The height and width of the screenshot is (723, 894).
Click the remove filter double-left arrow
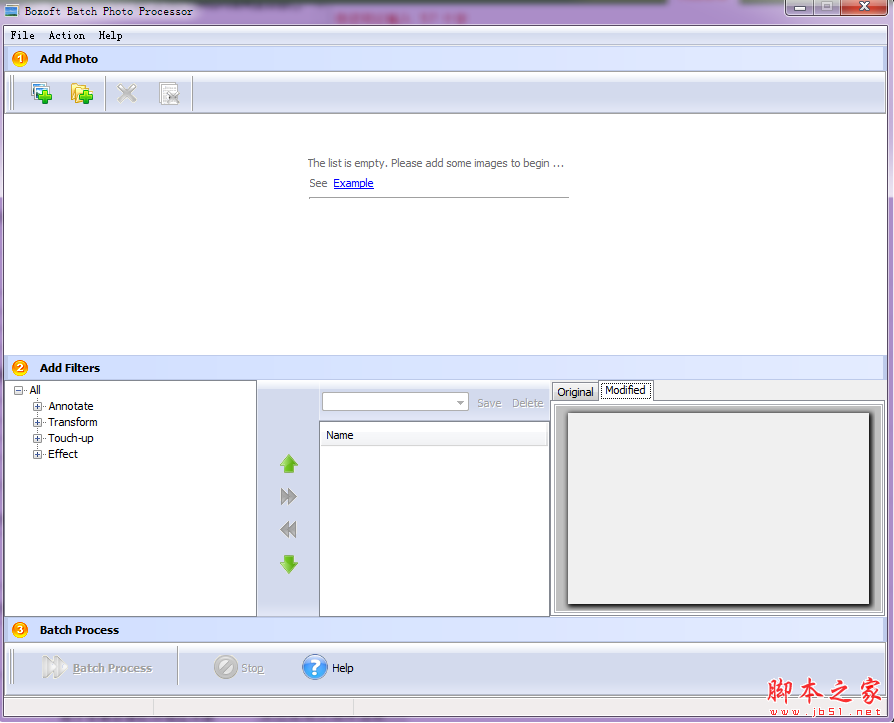288,530
